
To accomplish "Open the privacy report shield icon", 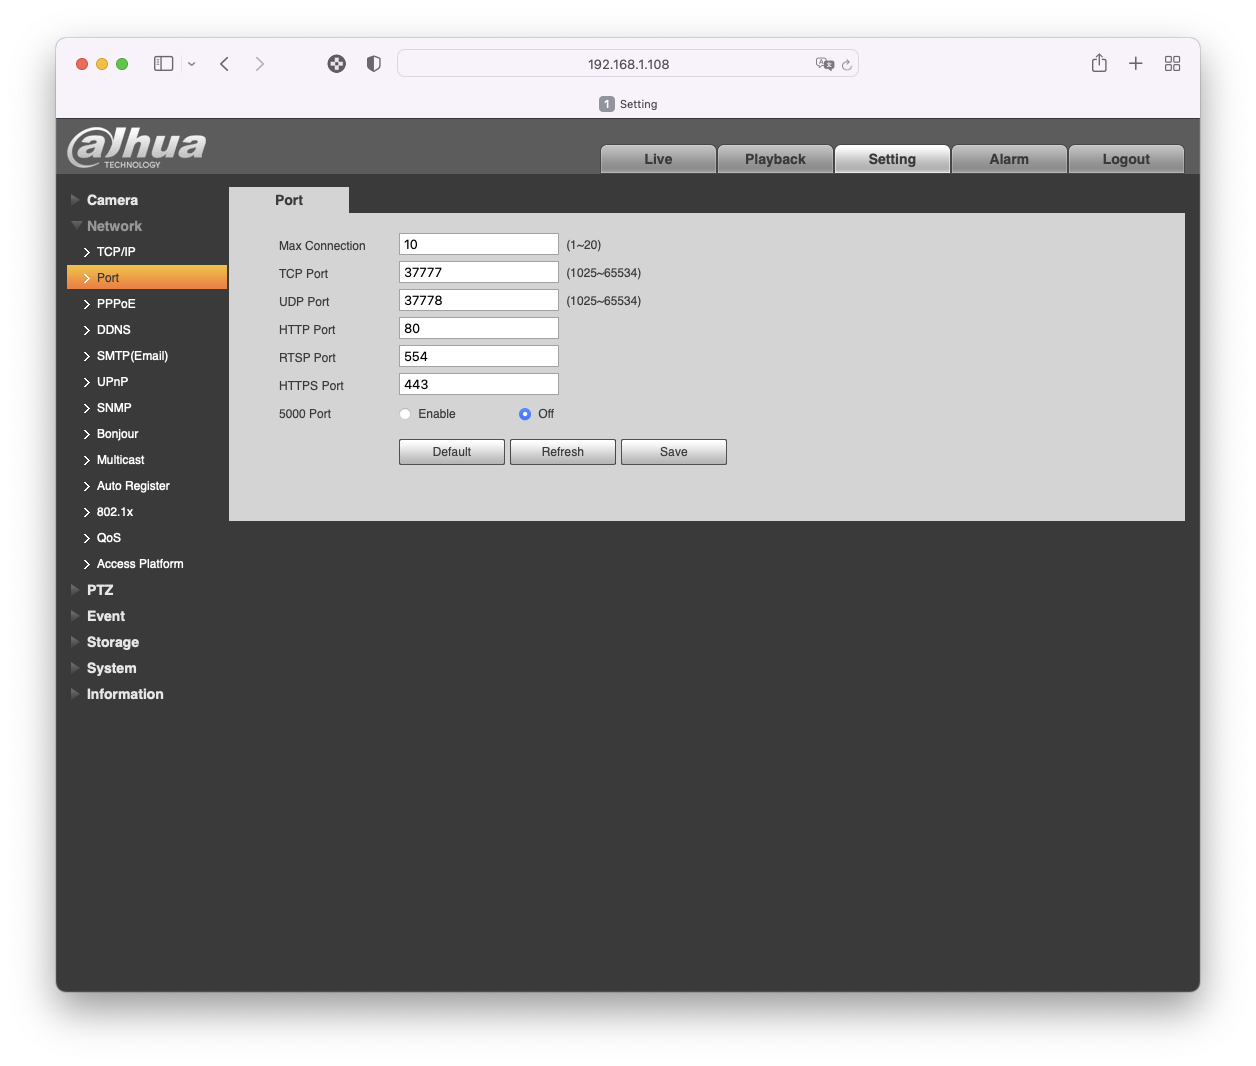I will click(x=374, y=64).
